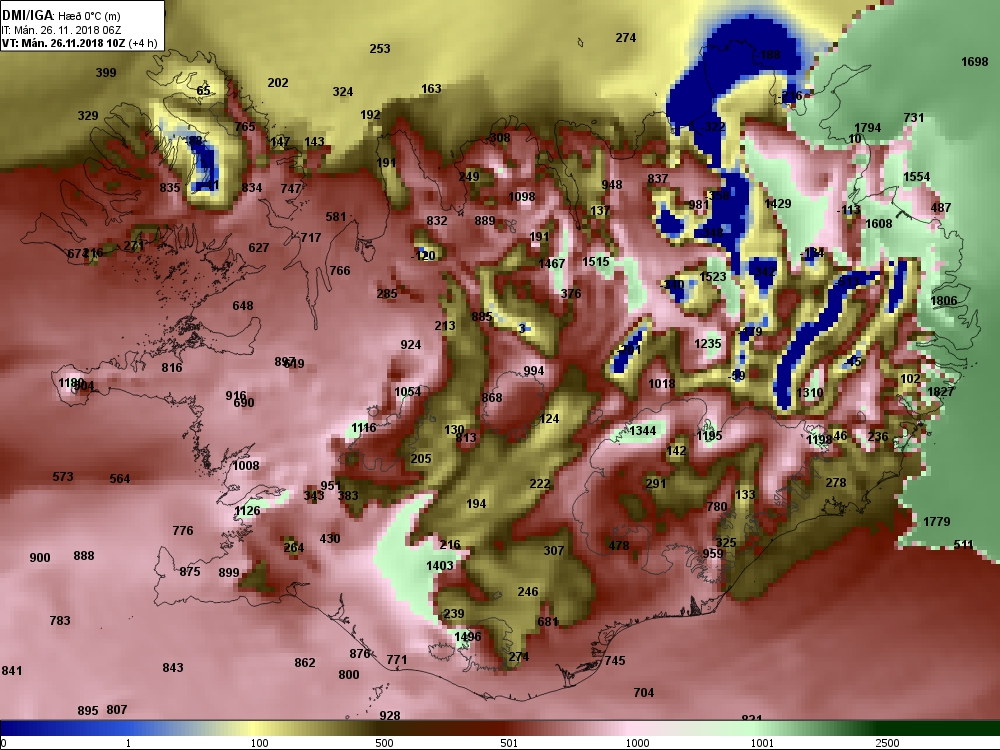Click the map value 1126
This screenshot has width=1000, height=750.
[247, 511]
